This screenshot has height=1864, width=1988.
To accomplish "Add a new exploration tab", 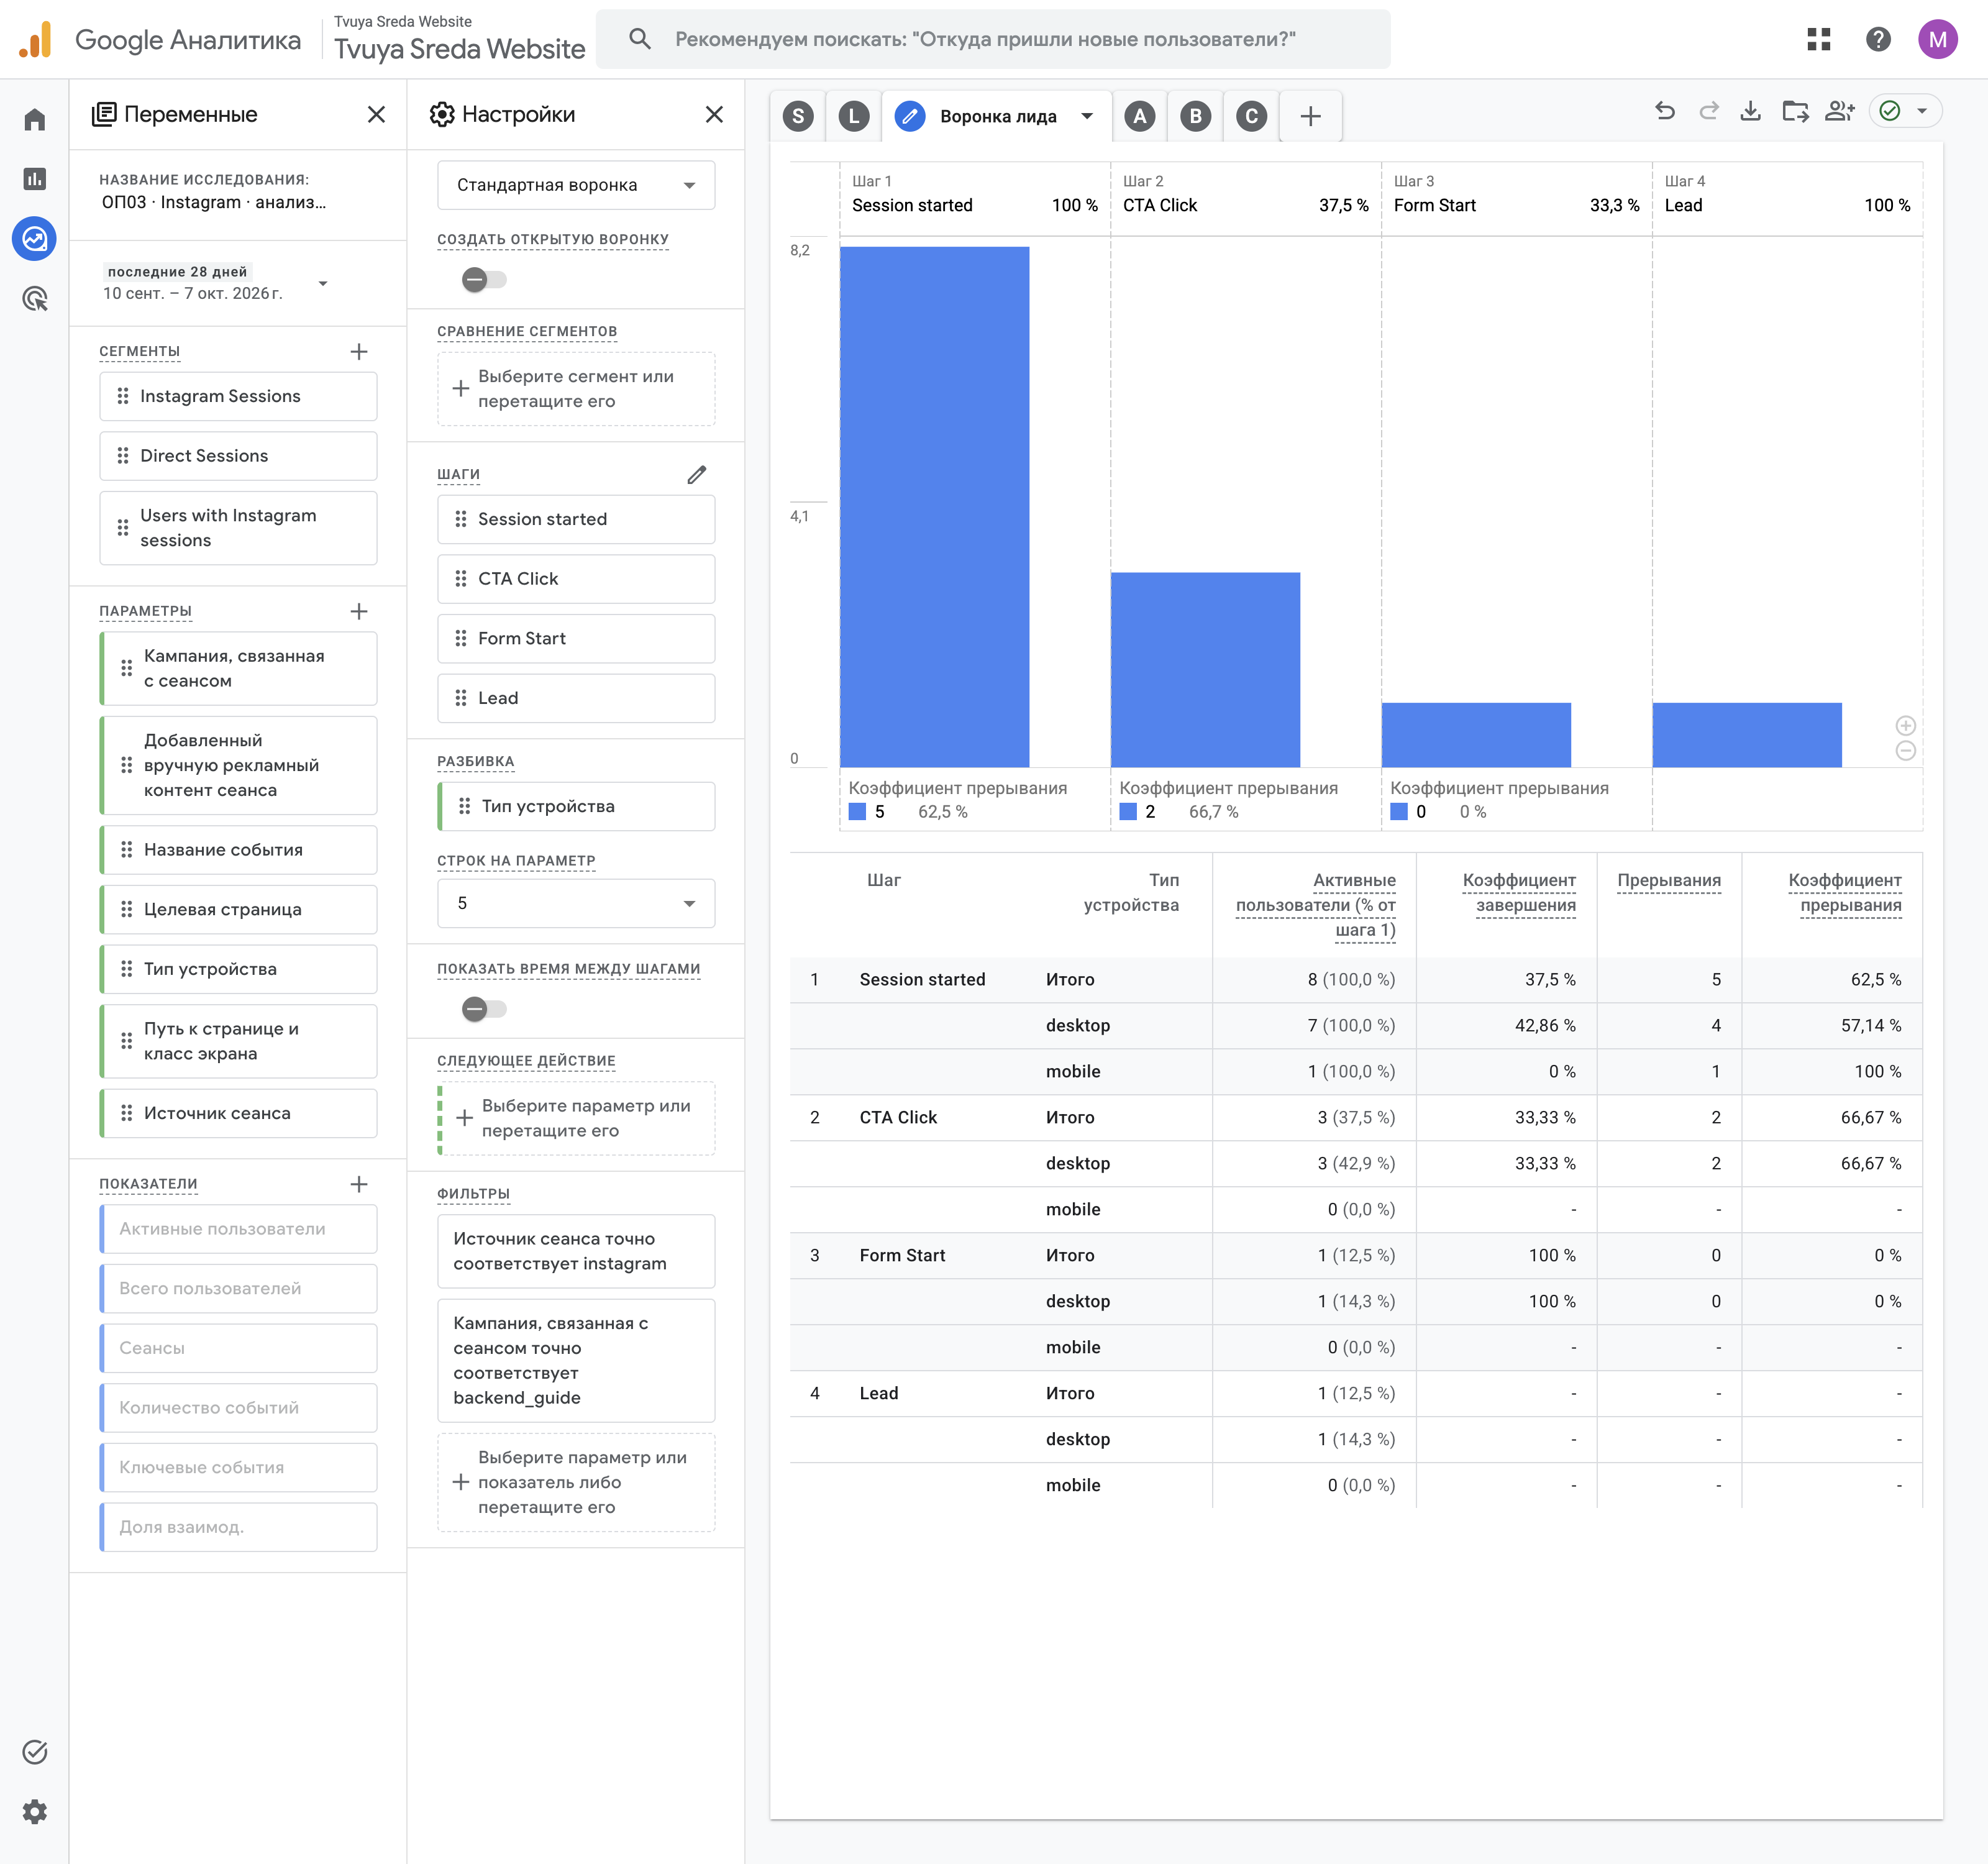I will 1311,116.
